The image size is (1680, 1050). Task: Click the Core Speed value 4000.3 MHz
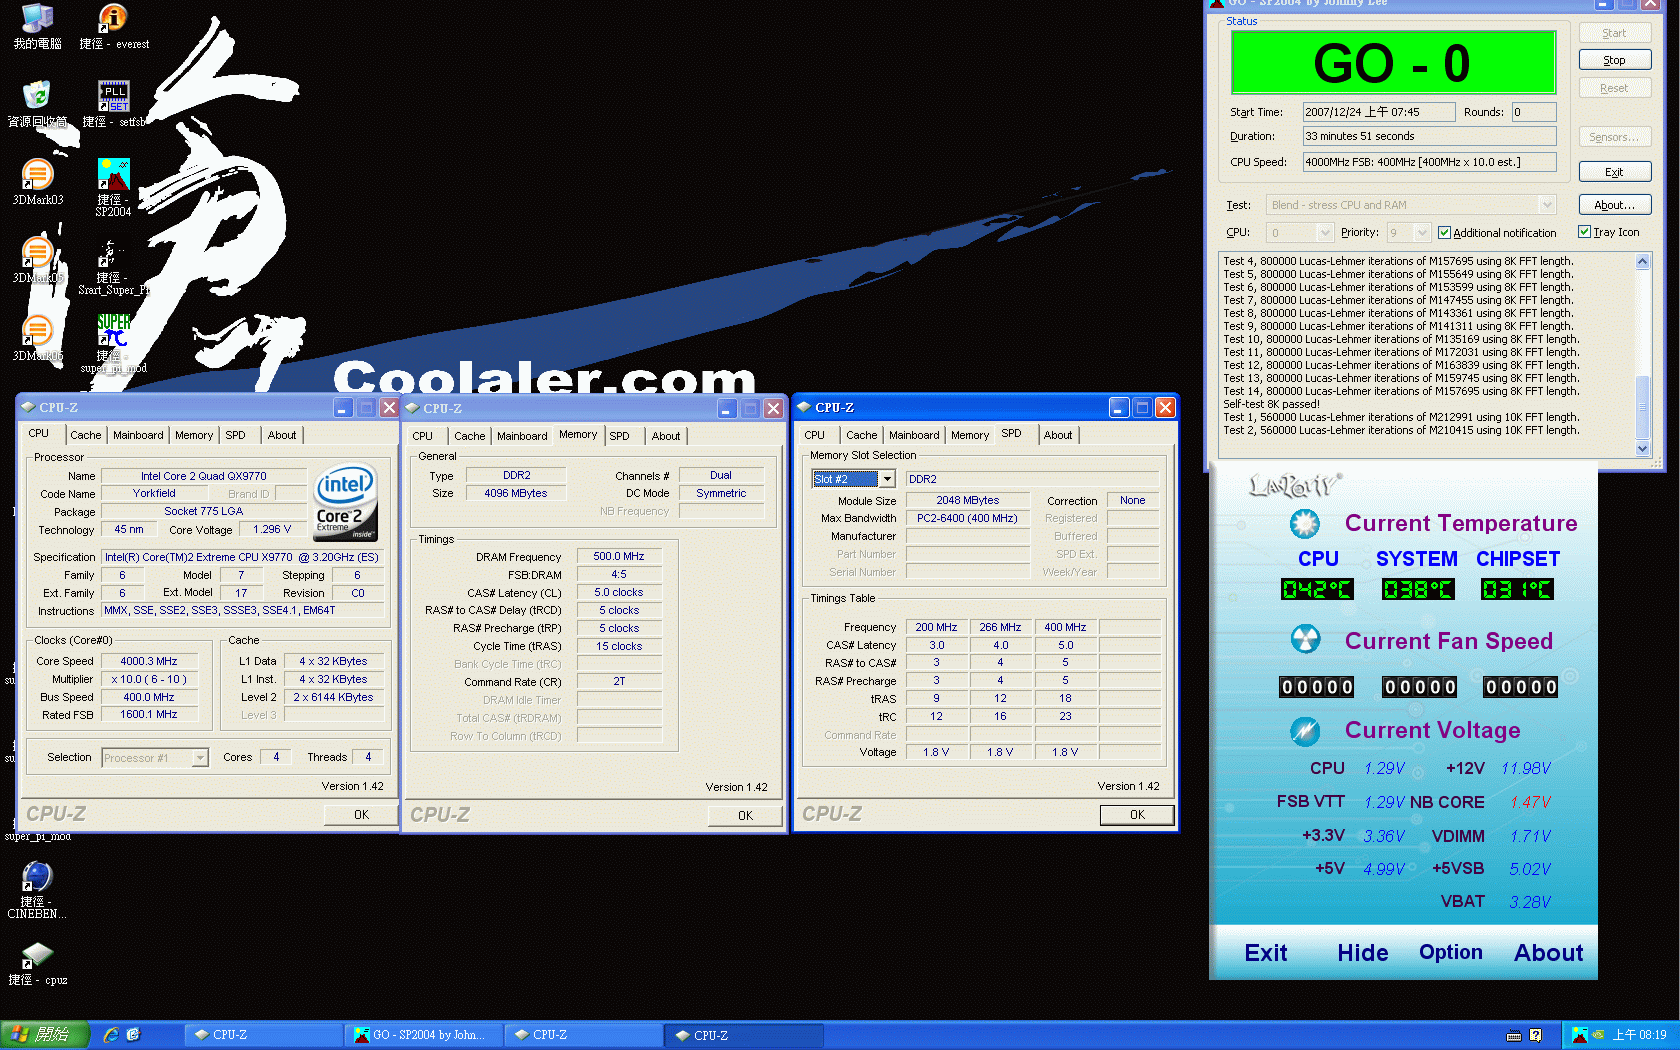148,661
